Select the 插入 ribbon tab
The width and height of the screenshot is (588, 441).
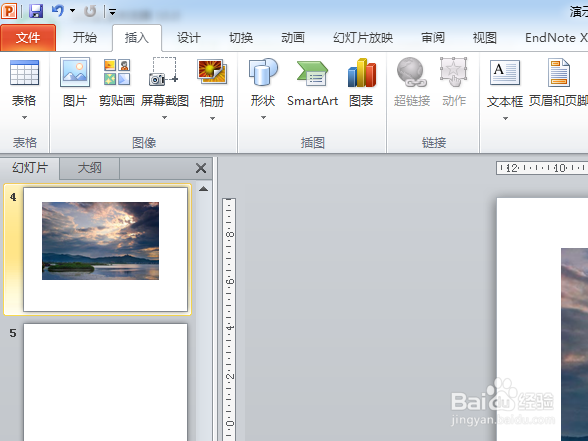point(136,38)
